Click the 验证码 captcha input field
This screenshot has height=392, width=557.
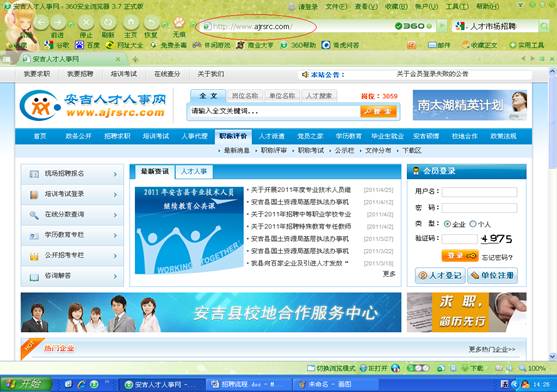[x=459, y=239]
